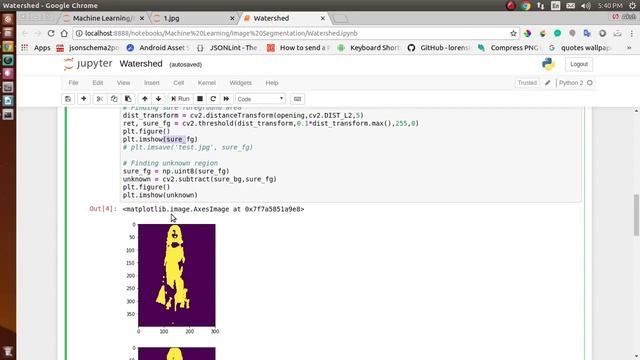
Task: Move selected cell down arrow
Action: [158, 99]
